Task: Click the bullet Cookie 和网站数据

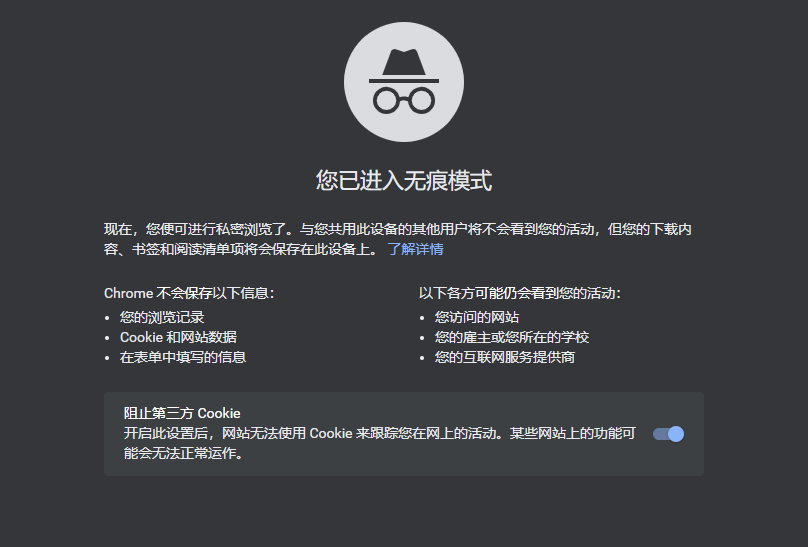Action: [178, 337]
